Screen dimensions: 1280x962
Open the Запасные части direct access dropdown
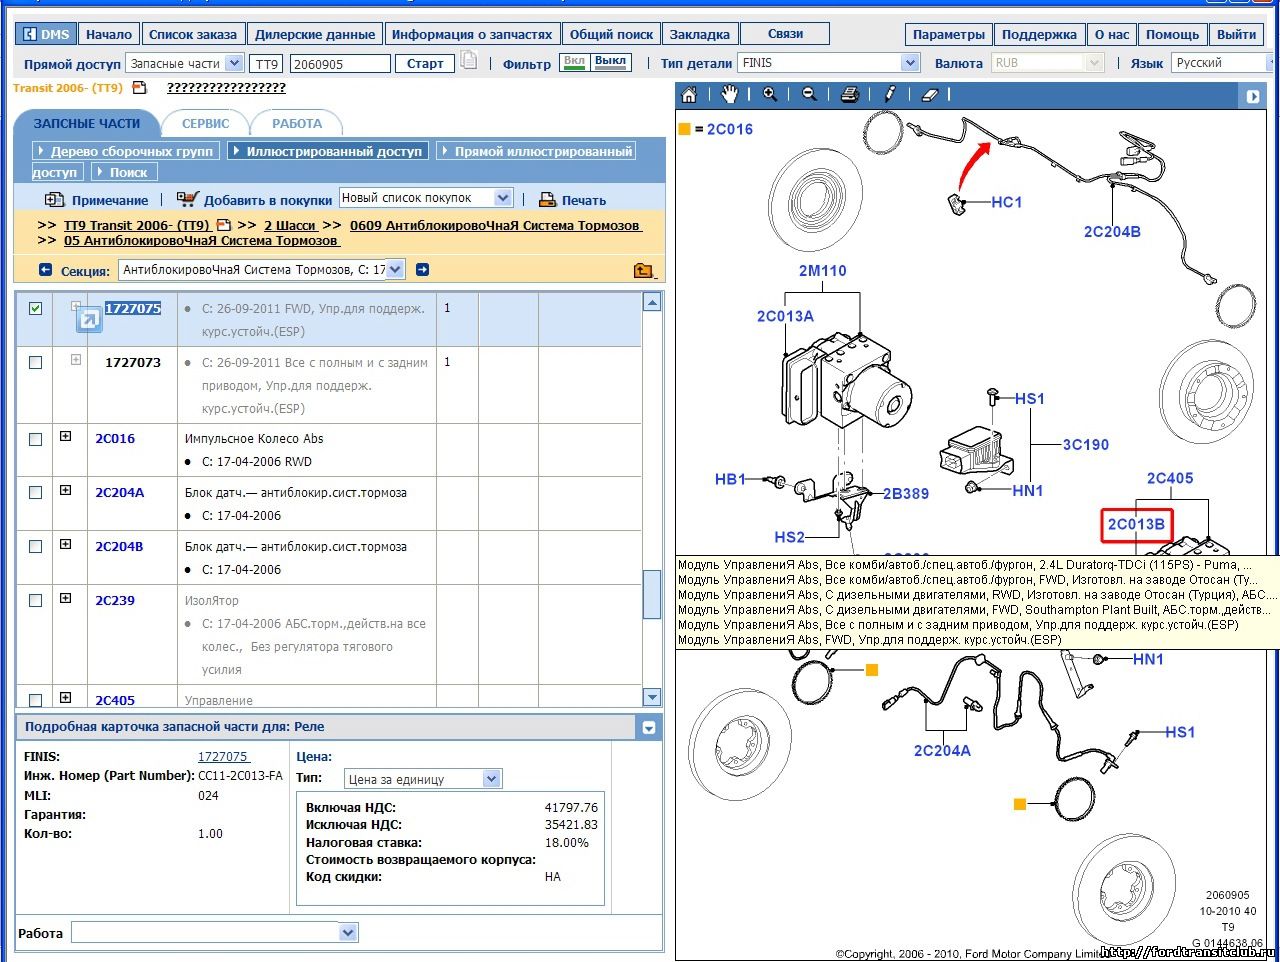[x=234, y=62]
